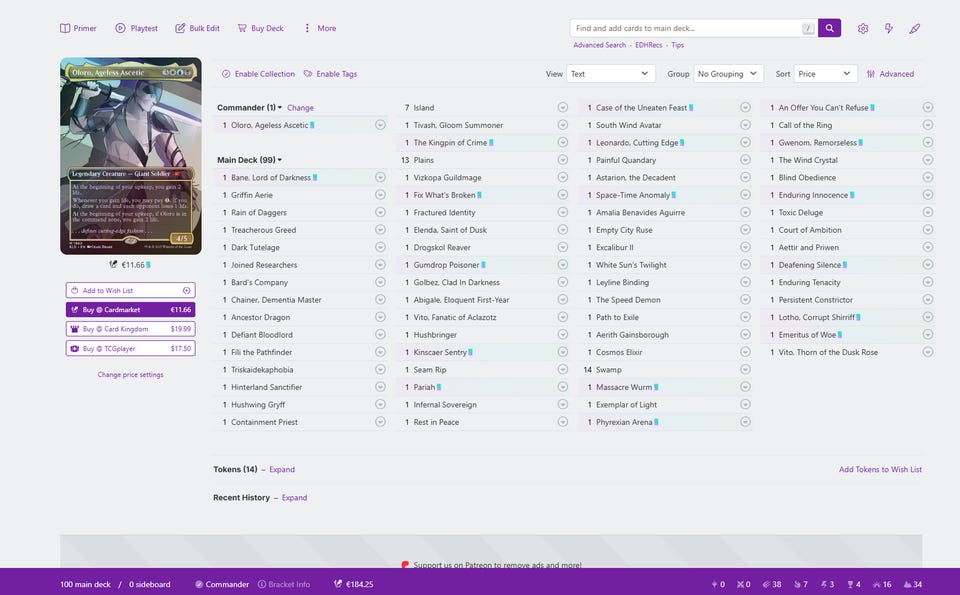Open options circle for Rest in Peace
The width and height of the screenshot is (960, 595).
pyautogui.click(x=563, y=422)
